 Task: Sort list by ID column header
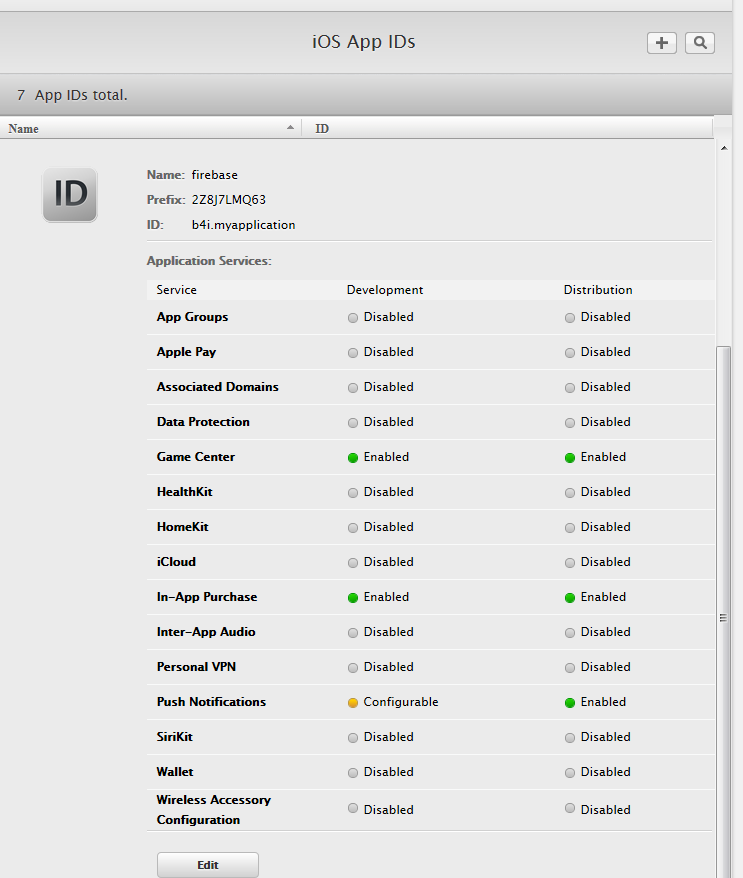coord(323,129)
